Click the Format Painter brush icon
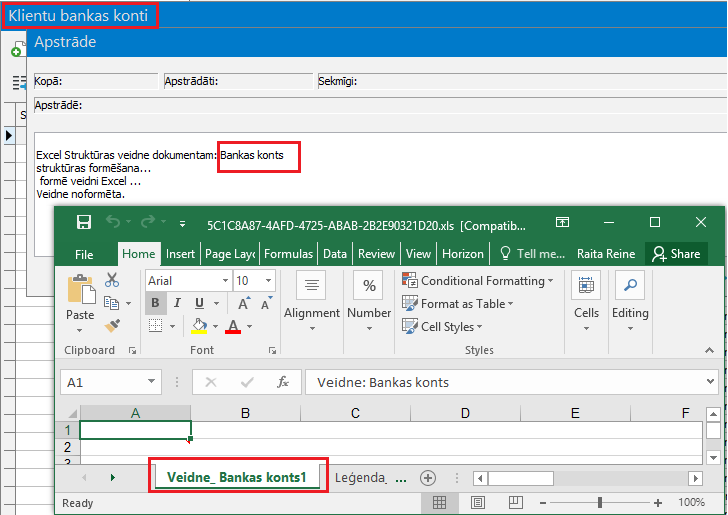This screenshot has width=728, height=515. 112,325
